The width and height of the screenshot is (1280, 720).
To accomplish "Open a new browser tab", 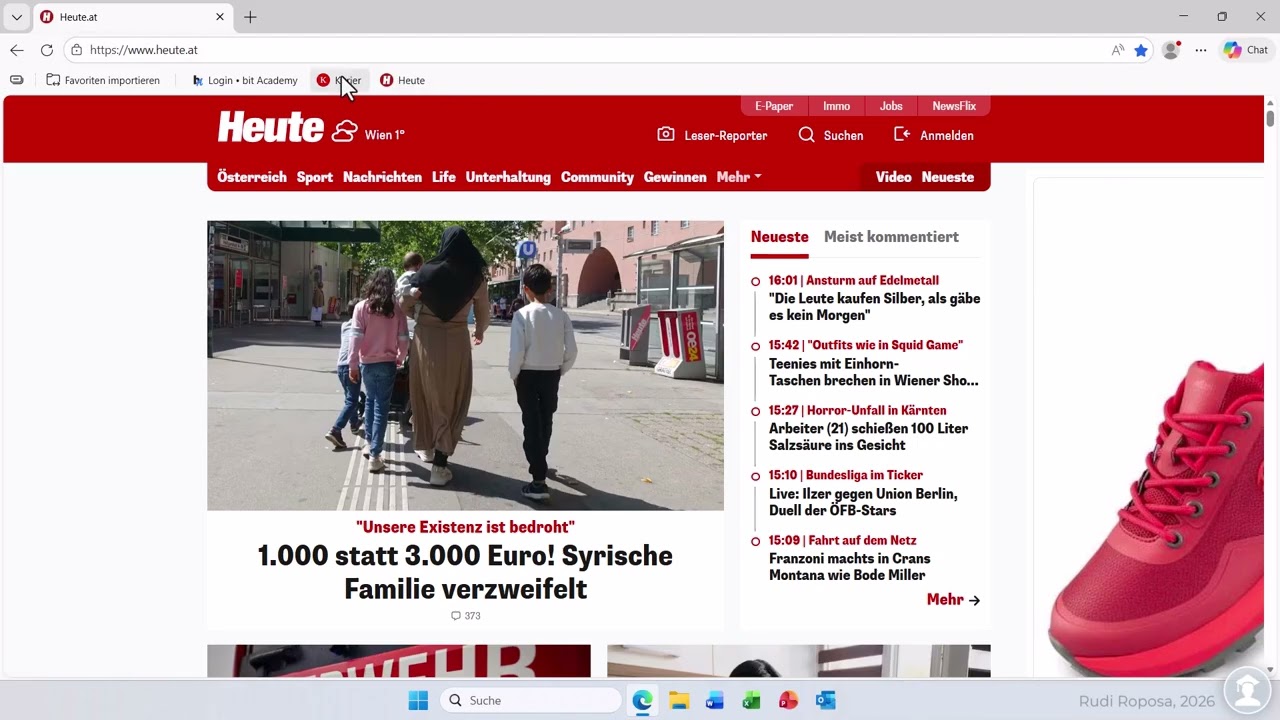I will coord(250,17).
